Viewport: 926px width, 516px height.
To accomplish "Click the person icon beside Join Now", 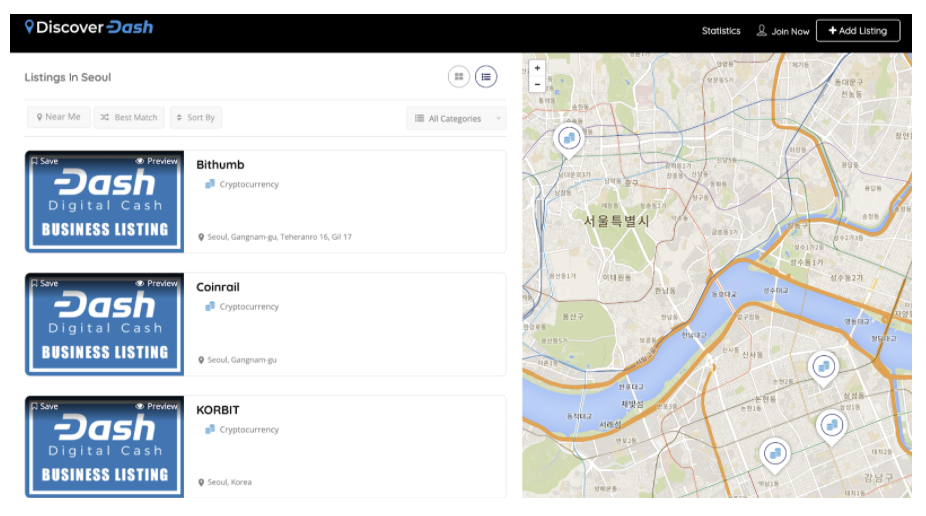I will coord(761,31).
